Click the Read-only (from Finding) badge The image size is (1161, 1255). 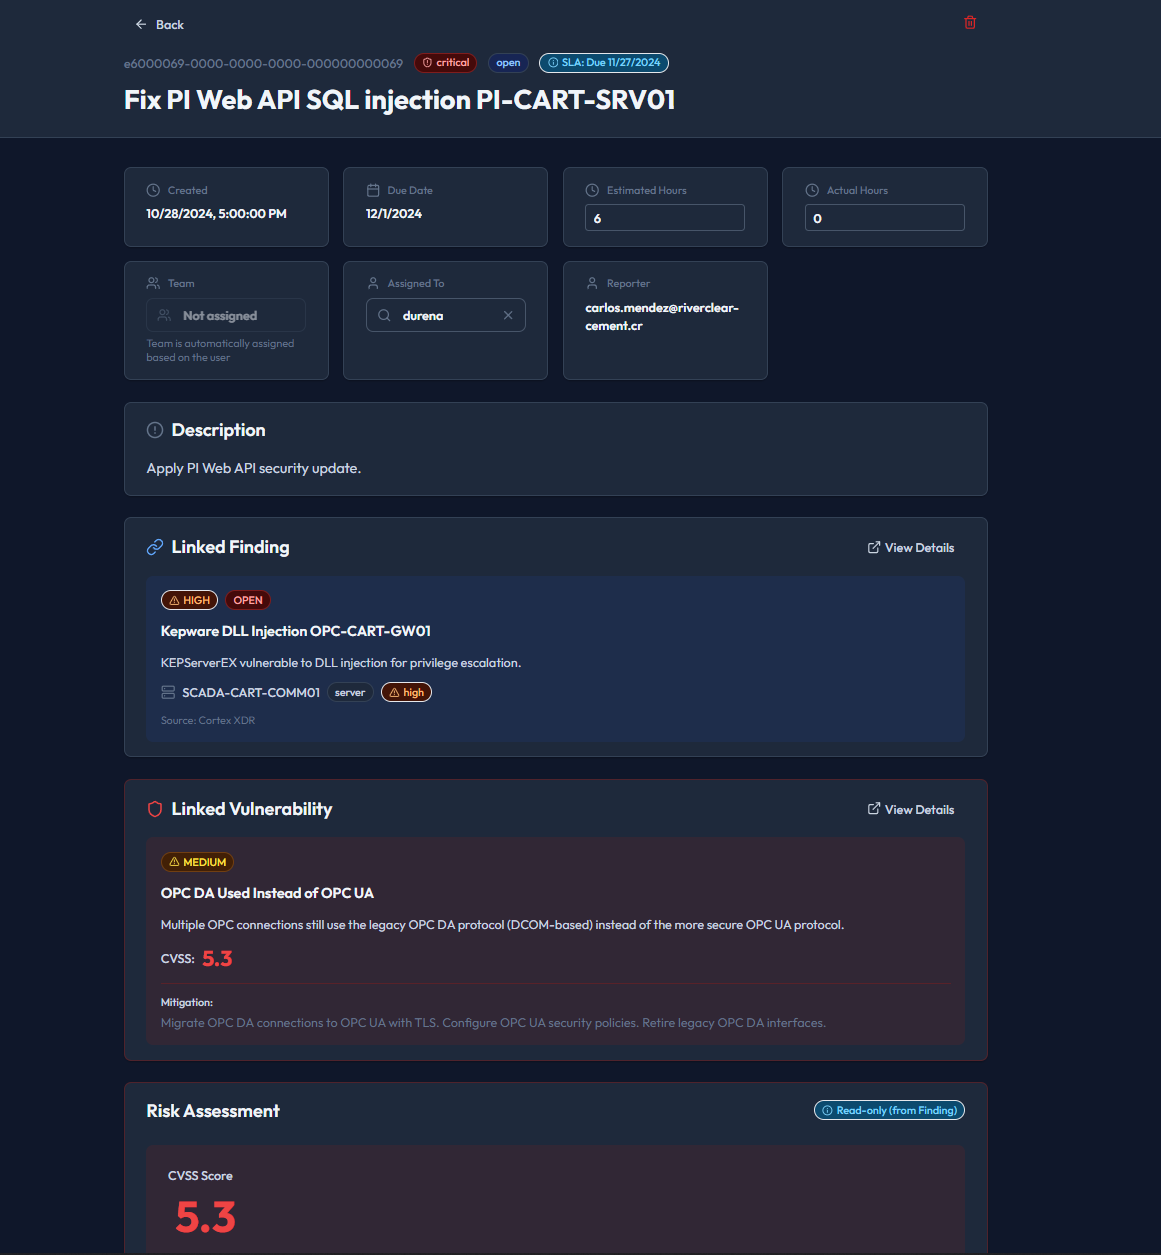[888, 1110]
